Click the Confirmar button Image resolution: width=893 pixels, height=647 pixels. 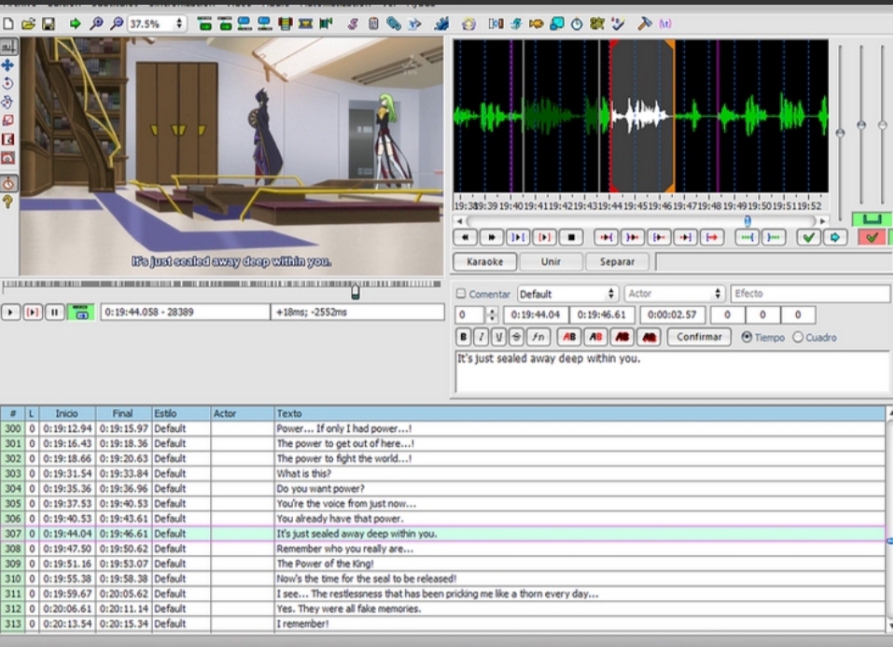(x=698, y=337)
